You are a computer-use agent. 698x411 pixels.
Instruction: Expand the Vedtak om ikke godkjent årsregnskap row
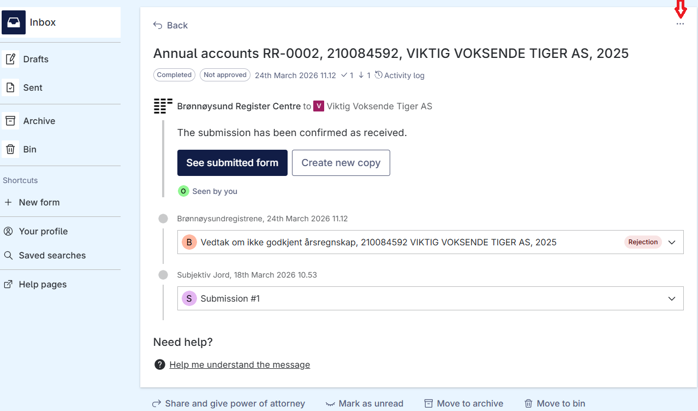pyautogui.click(x=430, y=242)
